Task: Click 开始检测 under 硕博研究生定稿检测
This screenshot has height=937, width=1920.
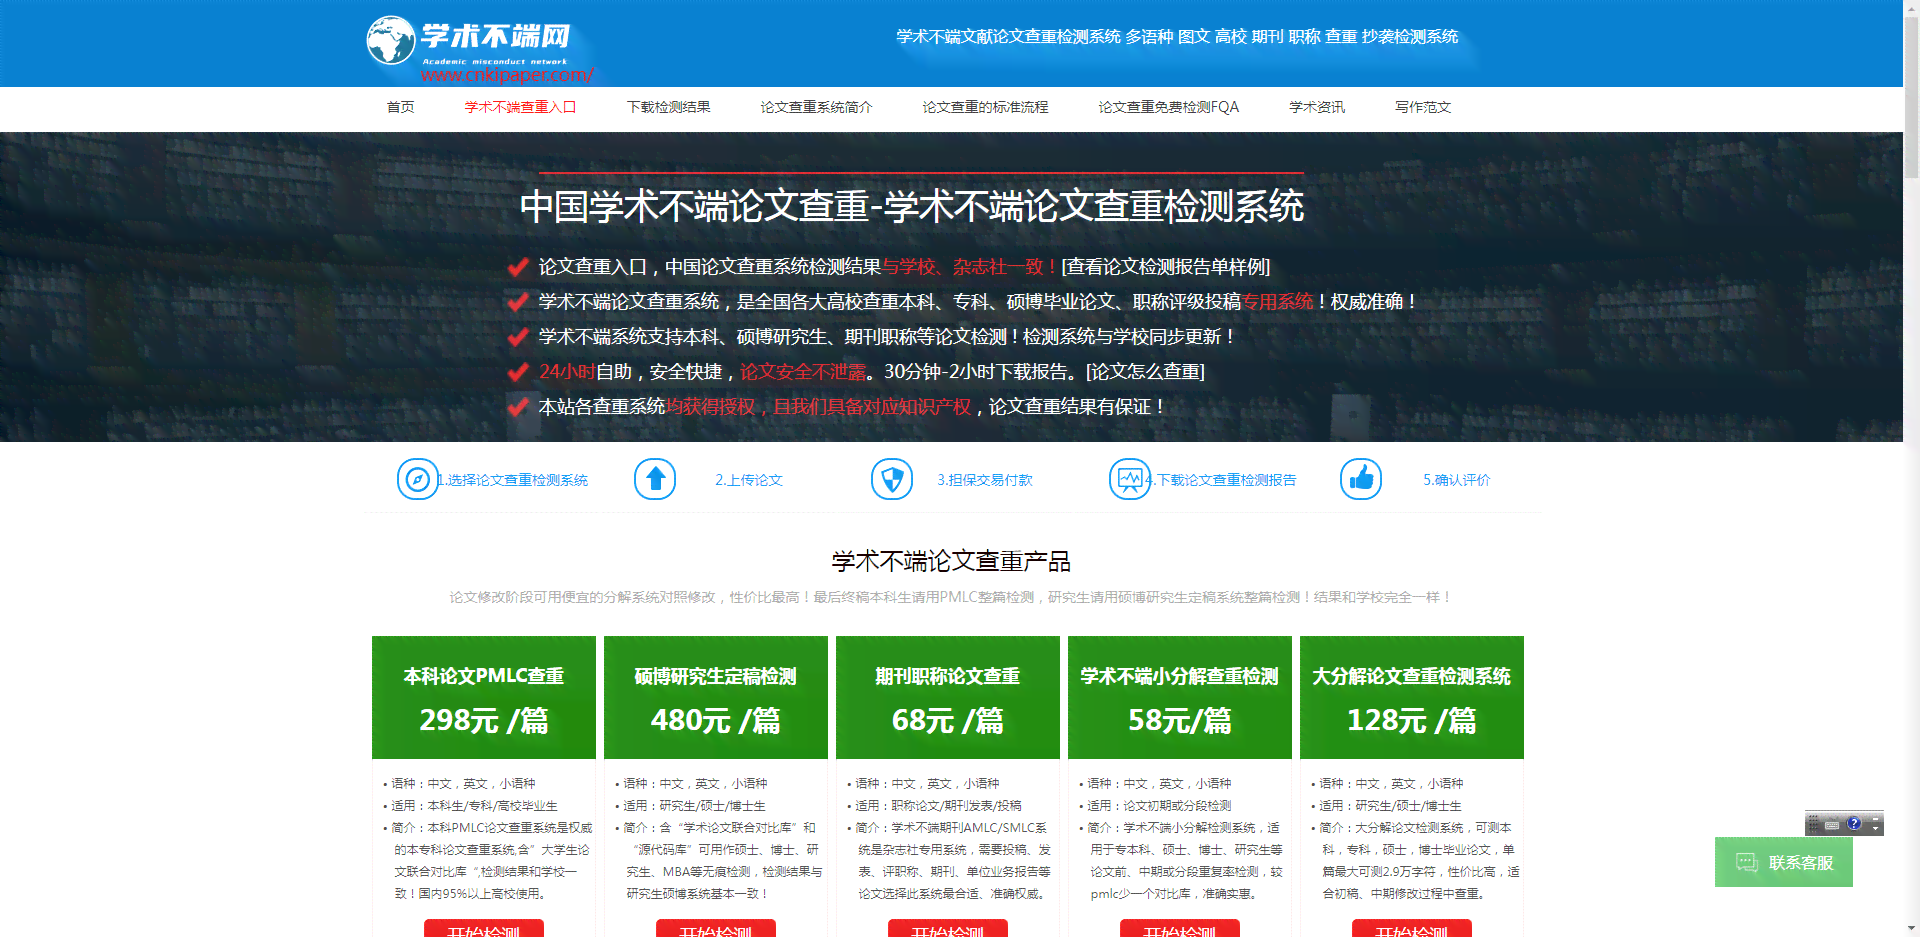Action: [x=716, y=929]
